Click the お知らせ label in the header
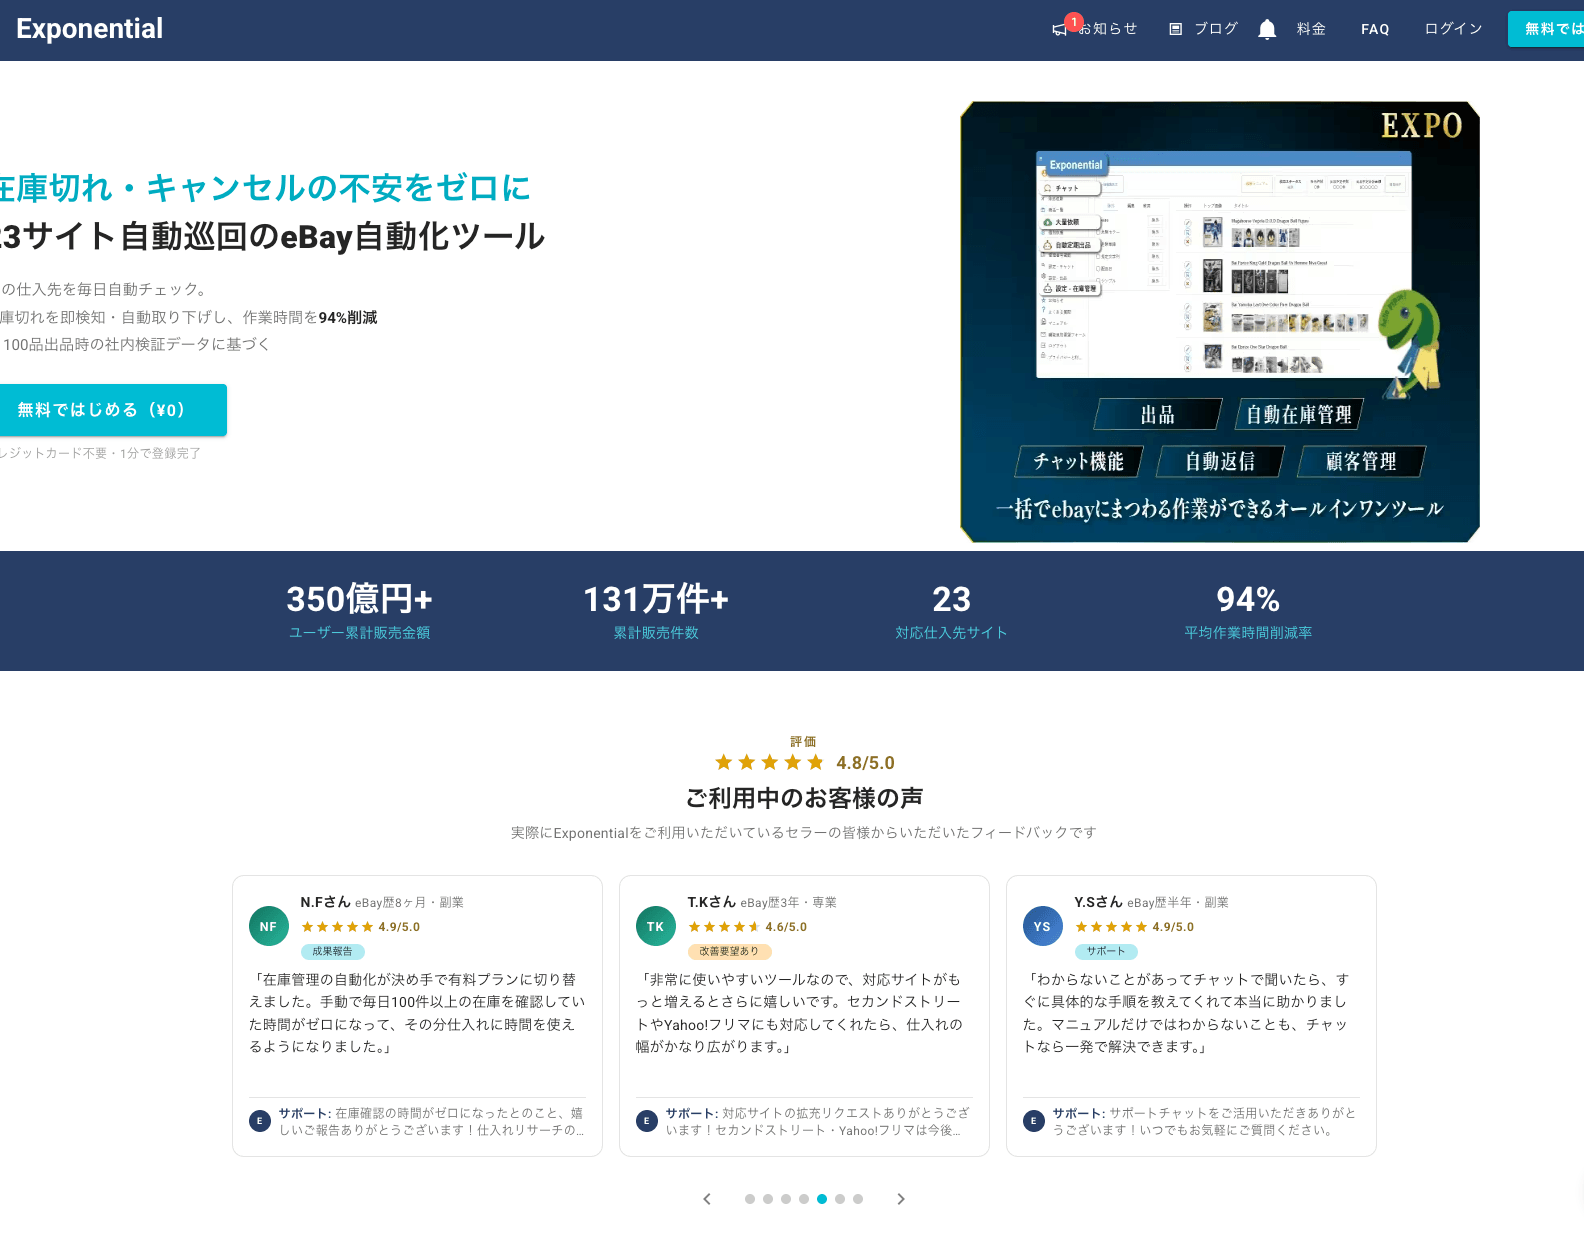Image resolution: width=1584 pixels, height=1237 pixels. 1109,29
